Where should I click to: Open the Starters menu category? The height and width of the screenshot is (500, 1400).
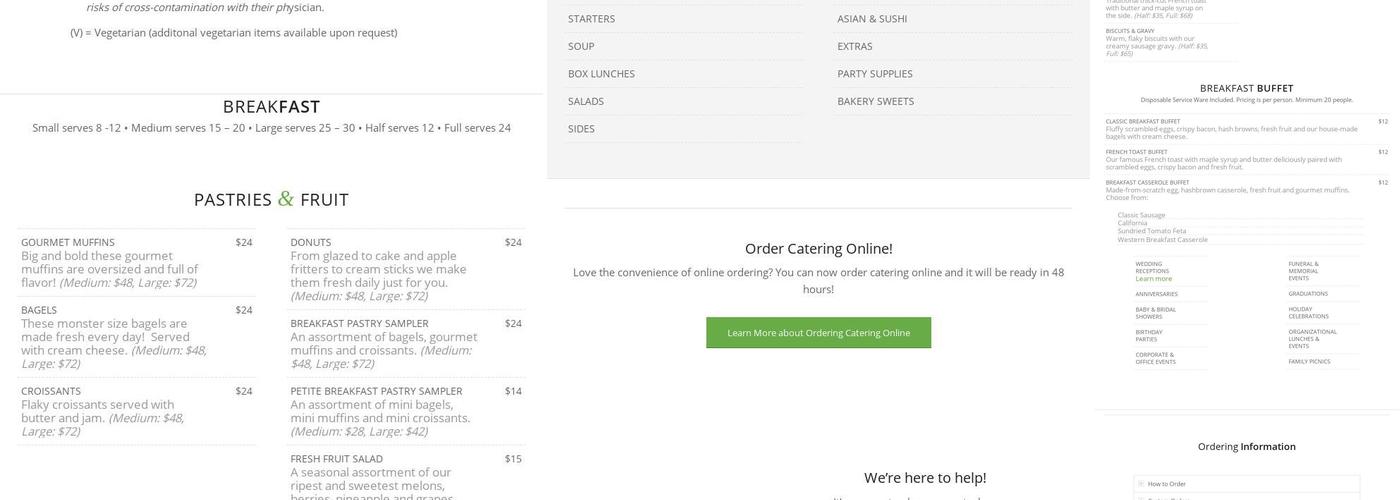pos(591,19)
